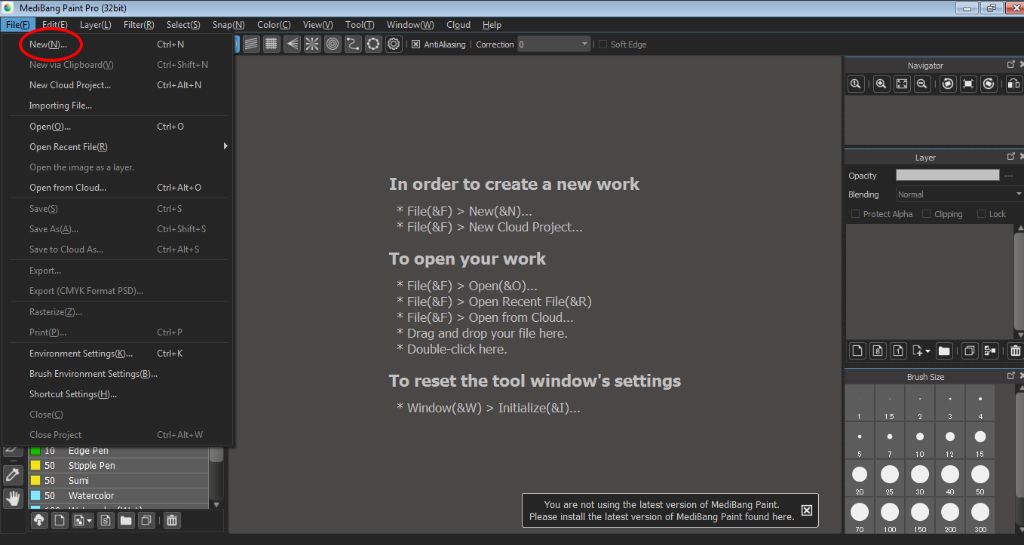Image resolution: width=1024 pixels, height=545 pixels.
Task: Choose New Cloud Project menu item
Action: [119, 85]
